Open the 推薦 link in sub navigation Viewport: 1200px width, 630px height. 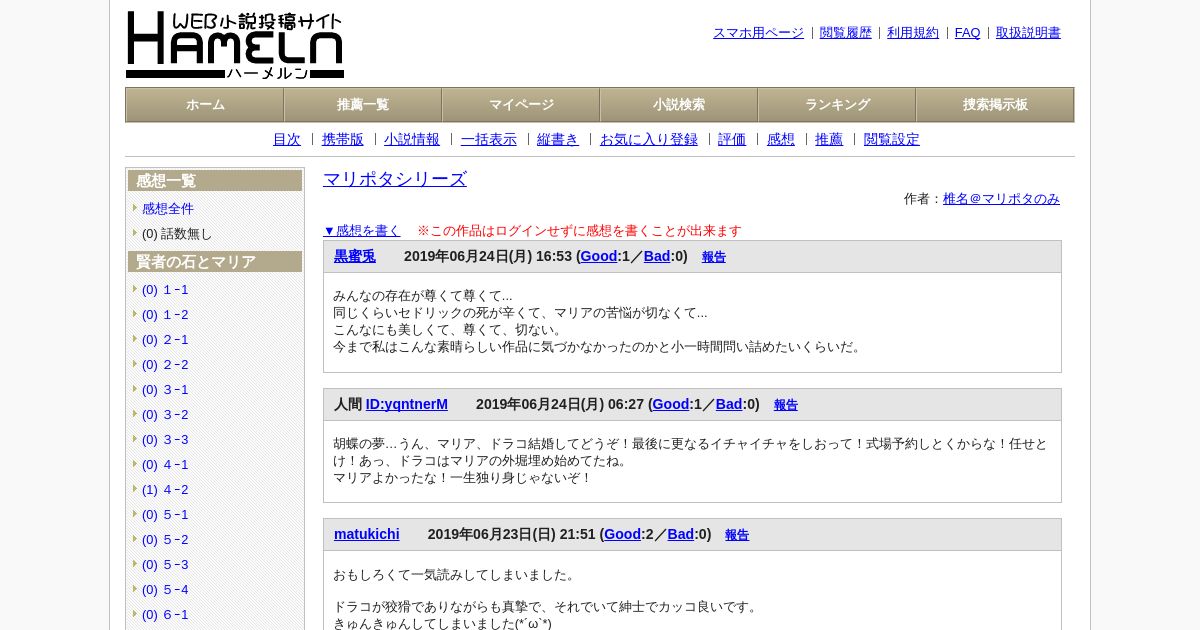coord(829,140)
